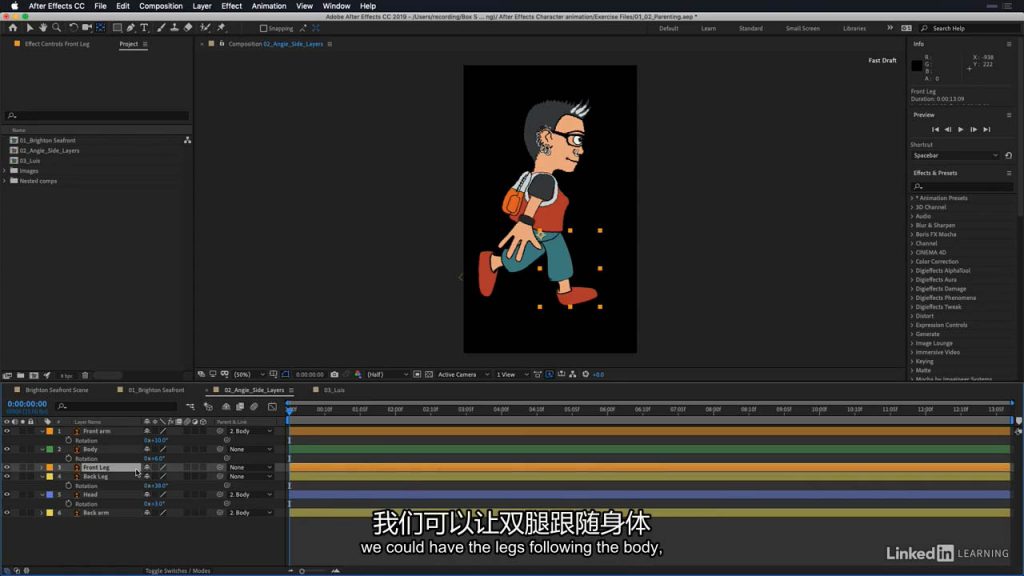1024x576 pixels.
Task: Expand the Images folder in Project panel
Action: pos(5,170)
